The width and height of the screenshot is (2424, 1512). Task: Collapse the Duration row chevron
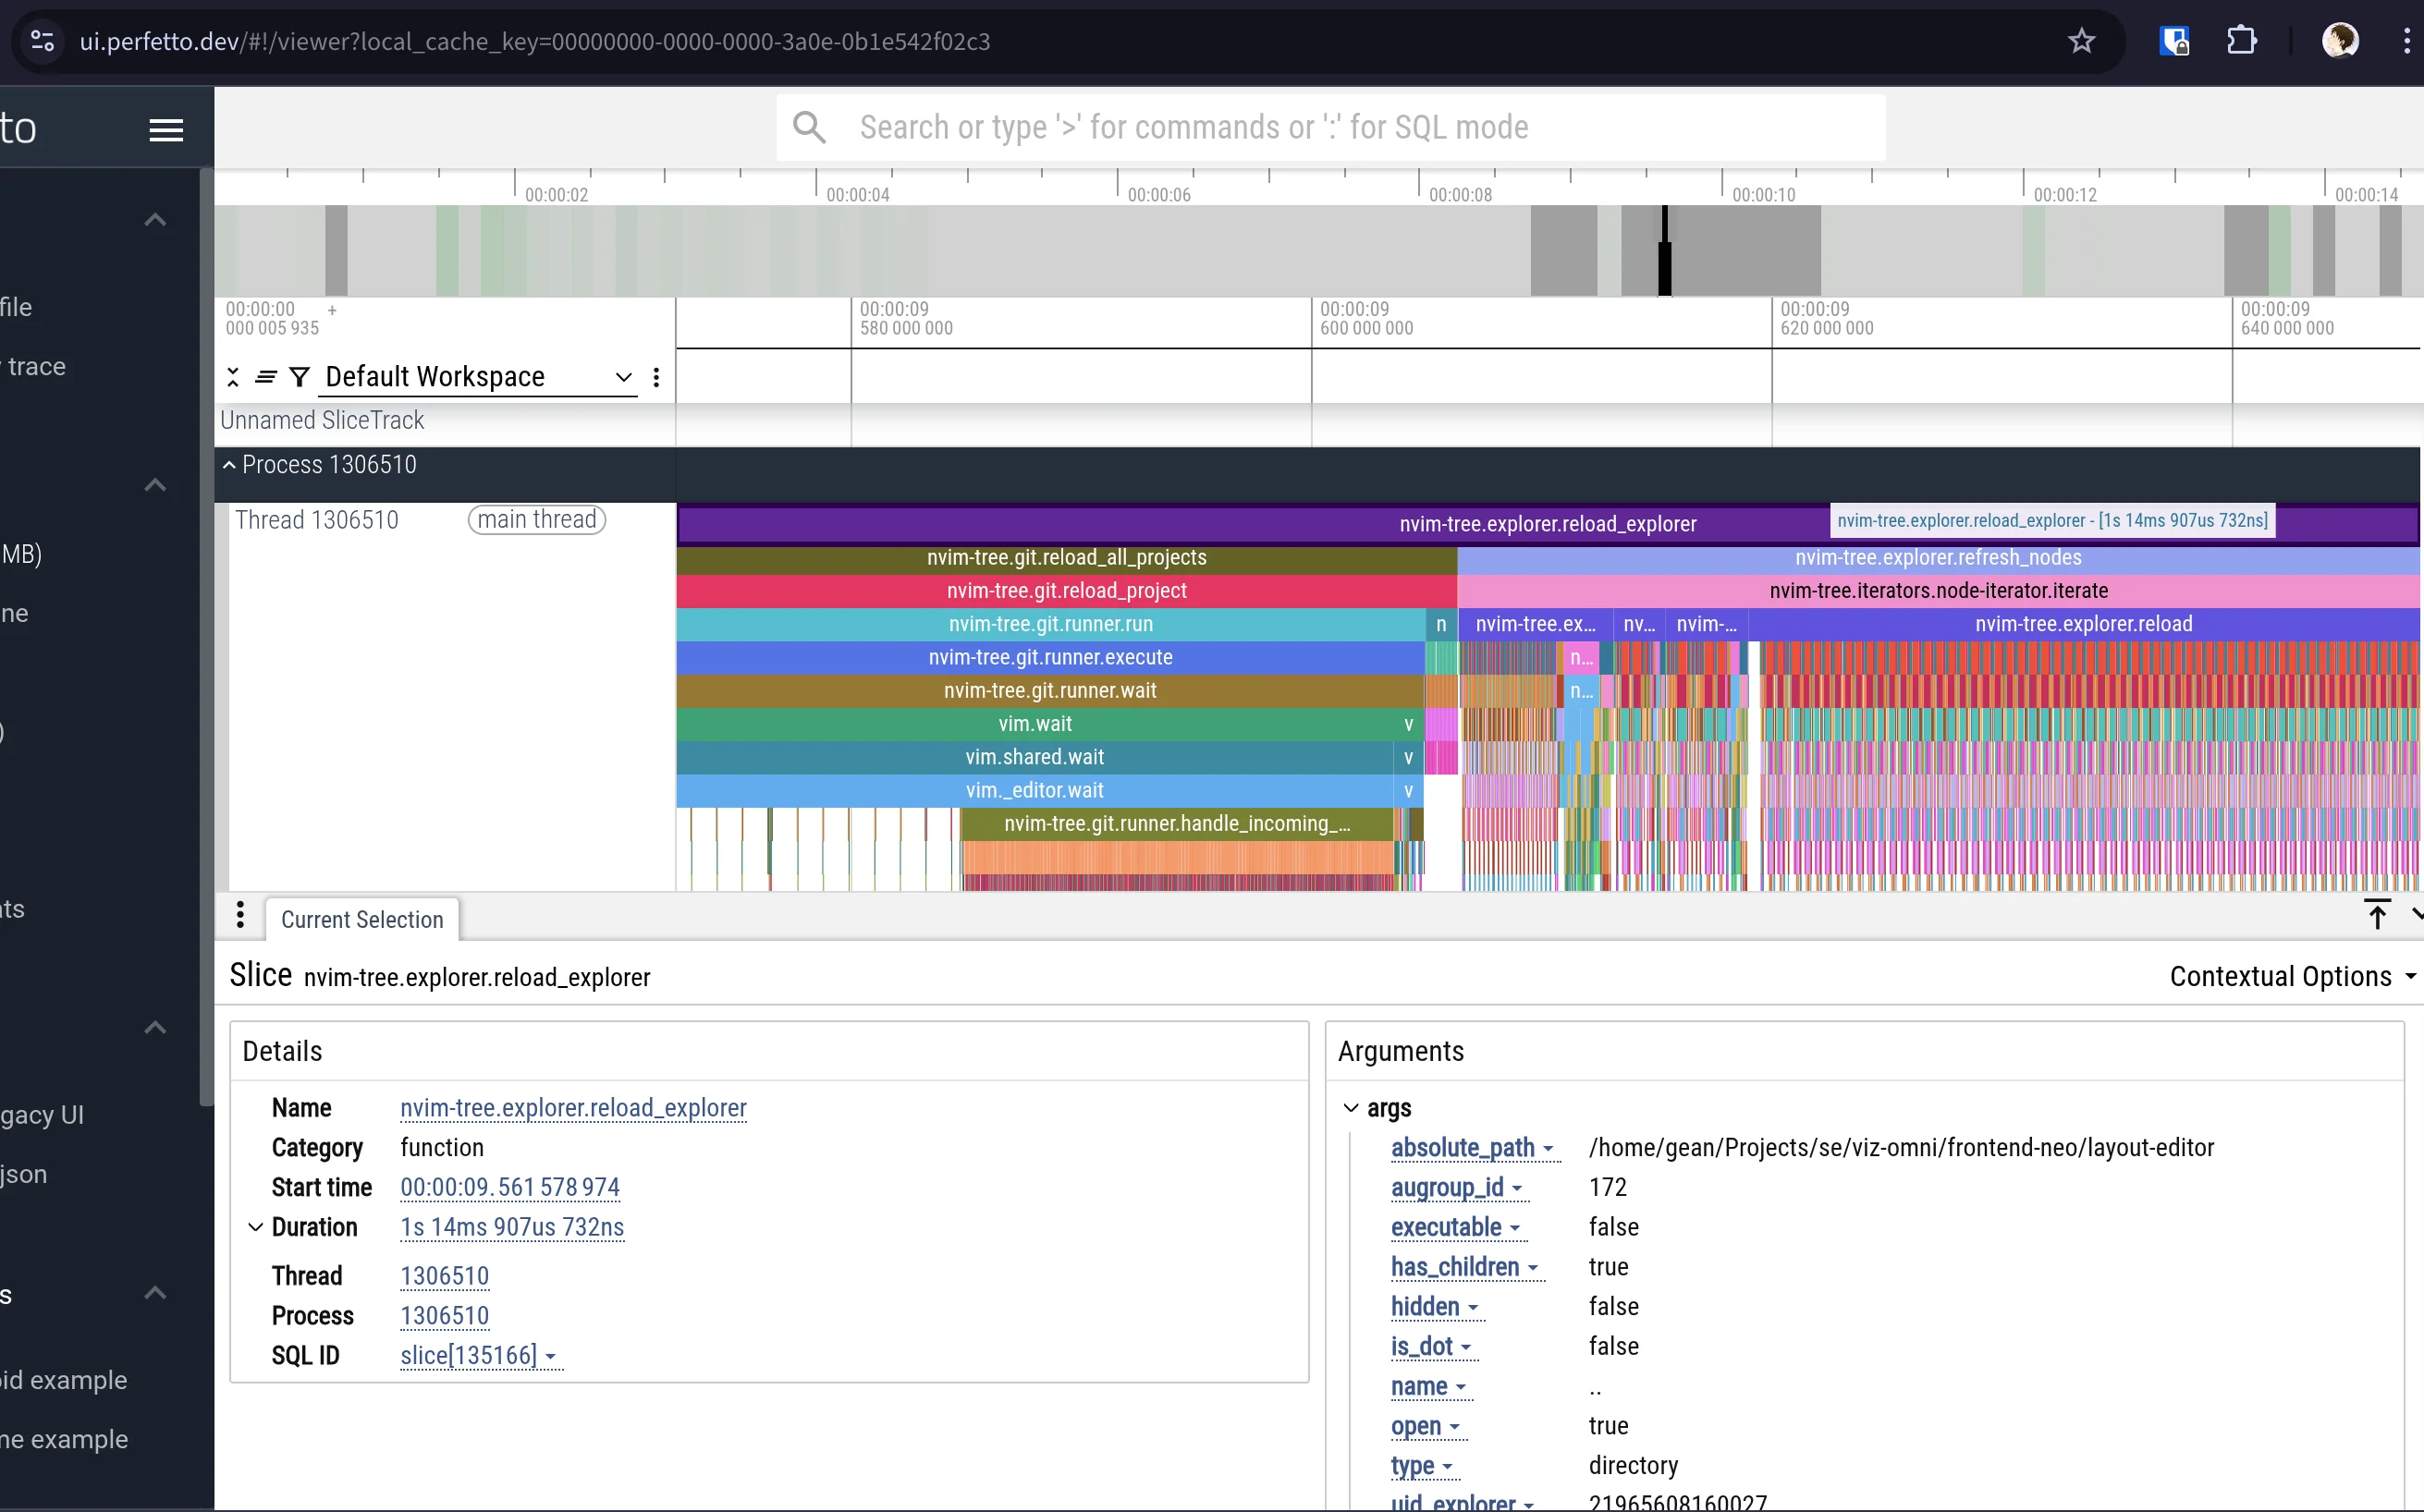click(x=256, y=1227)
